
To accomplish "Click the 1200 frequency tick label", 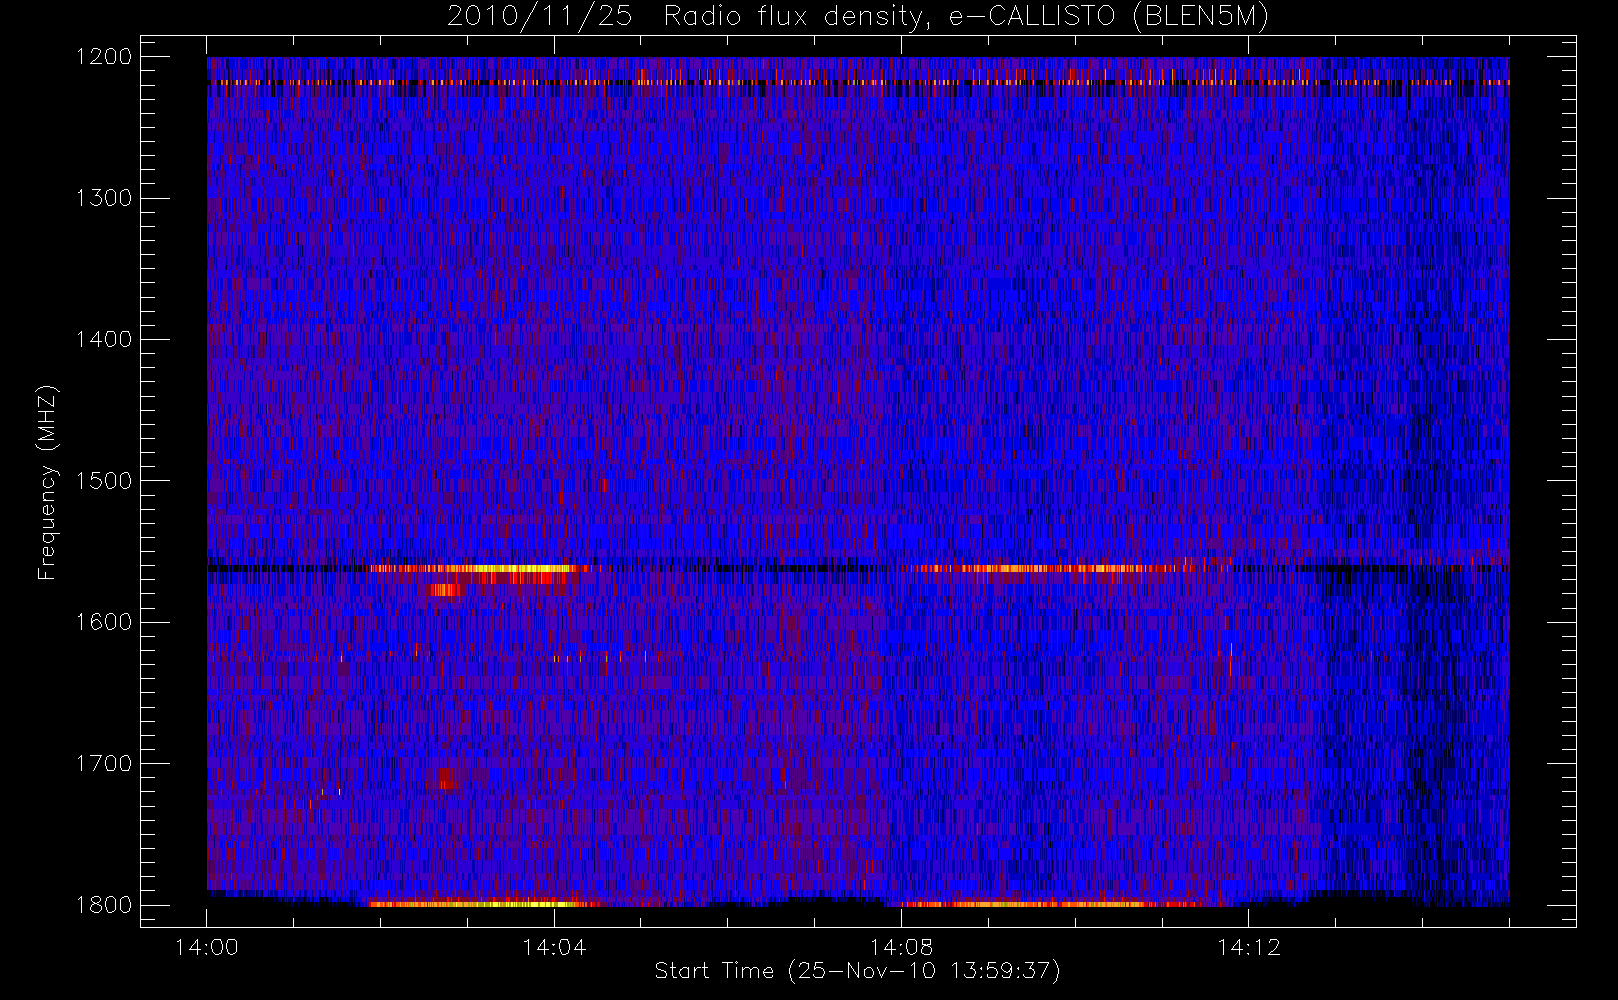I will pyautogui.click(x=104, y=57).
